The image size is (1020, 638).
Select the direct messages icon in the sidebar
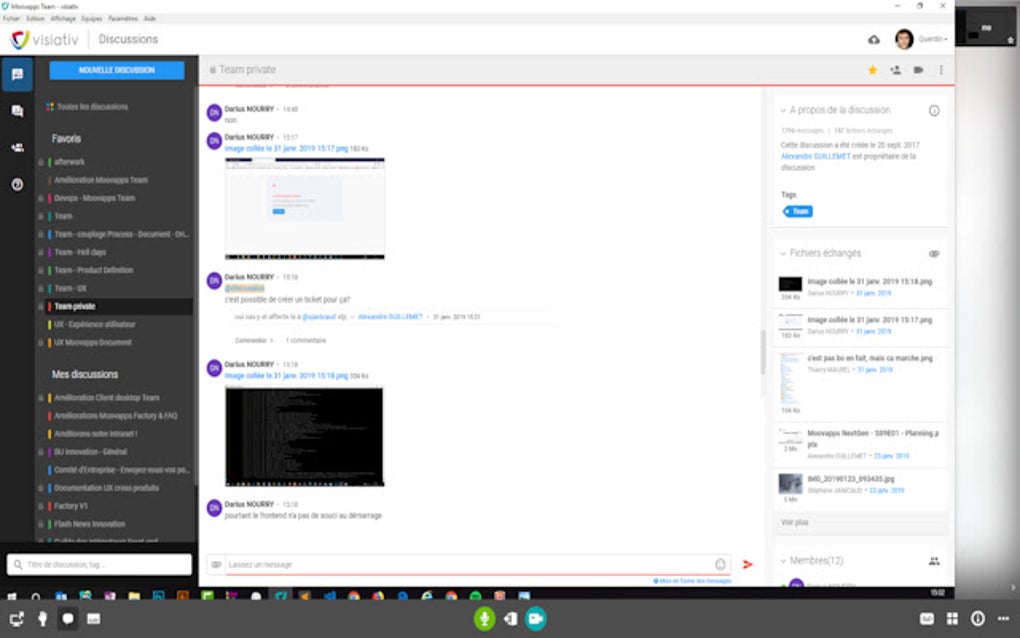click(16, 112)
